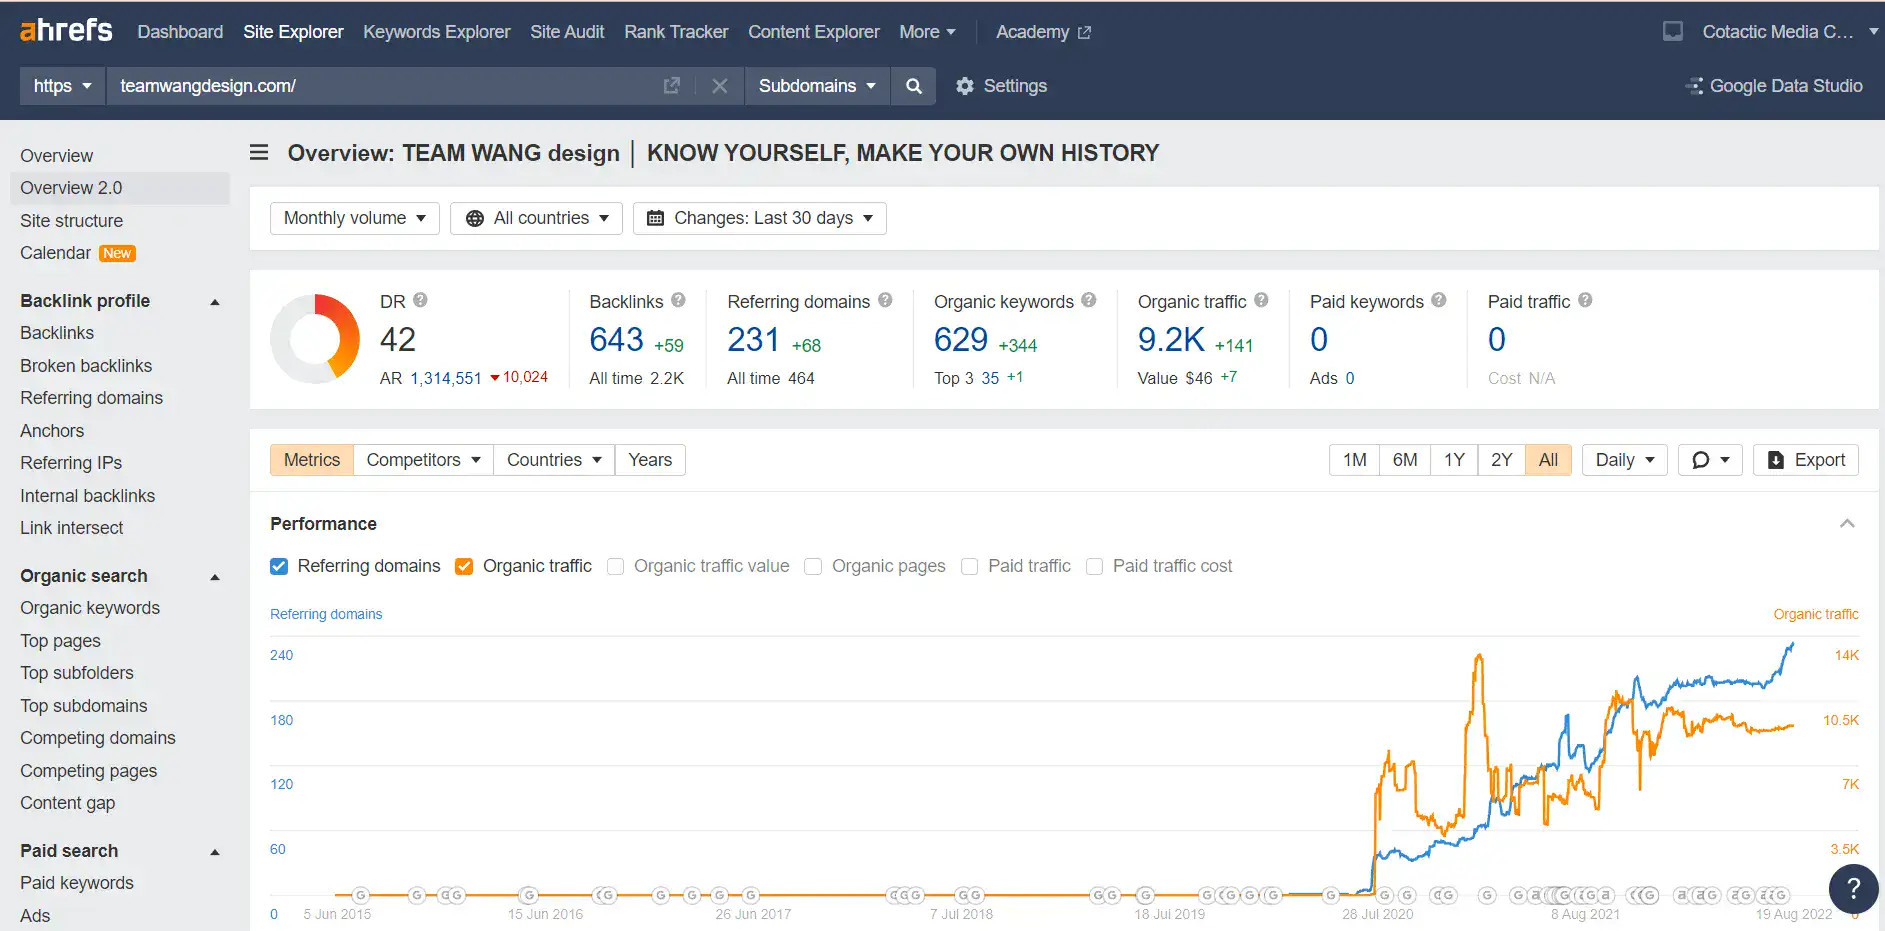Click the 629 organic keywords count
This screenshot has width=1885, height=931.
coord(961,340)
